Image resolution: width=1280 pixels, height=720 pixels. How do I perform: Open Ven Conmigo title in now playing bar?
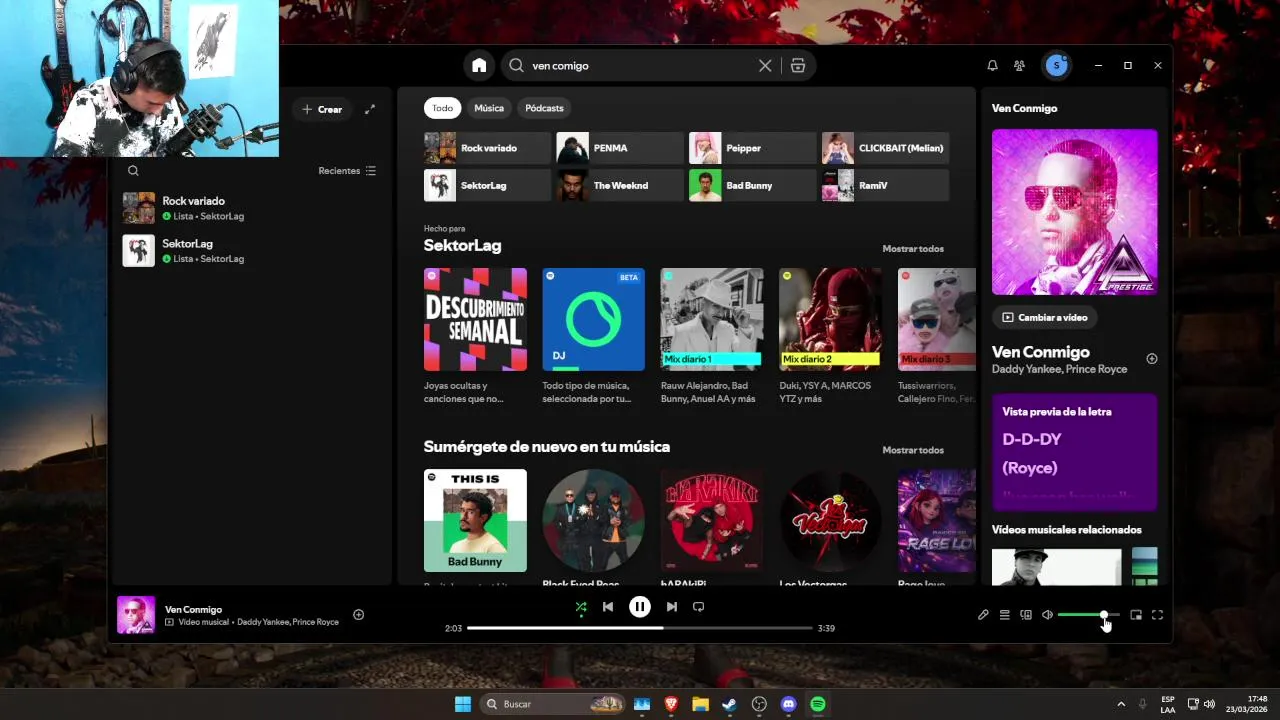(x=193, y=609)
